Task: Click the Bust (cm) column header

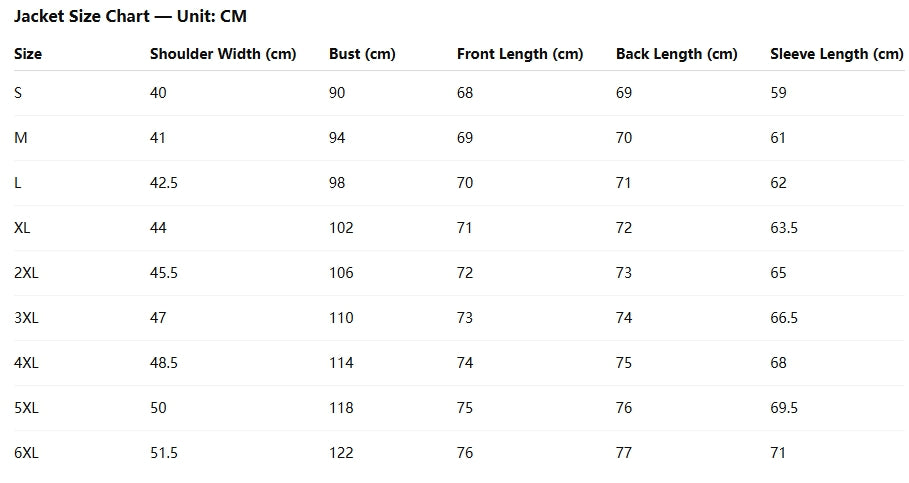Action: [362, 54]
